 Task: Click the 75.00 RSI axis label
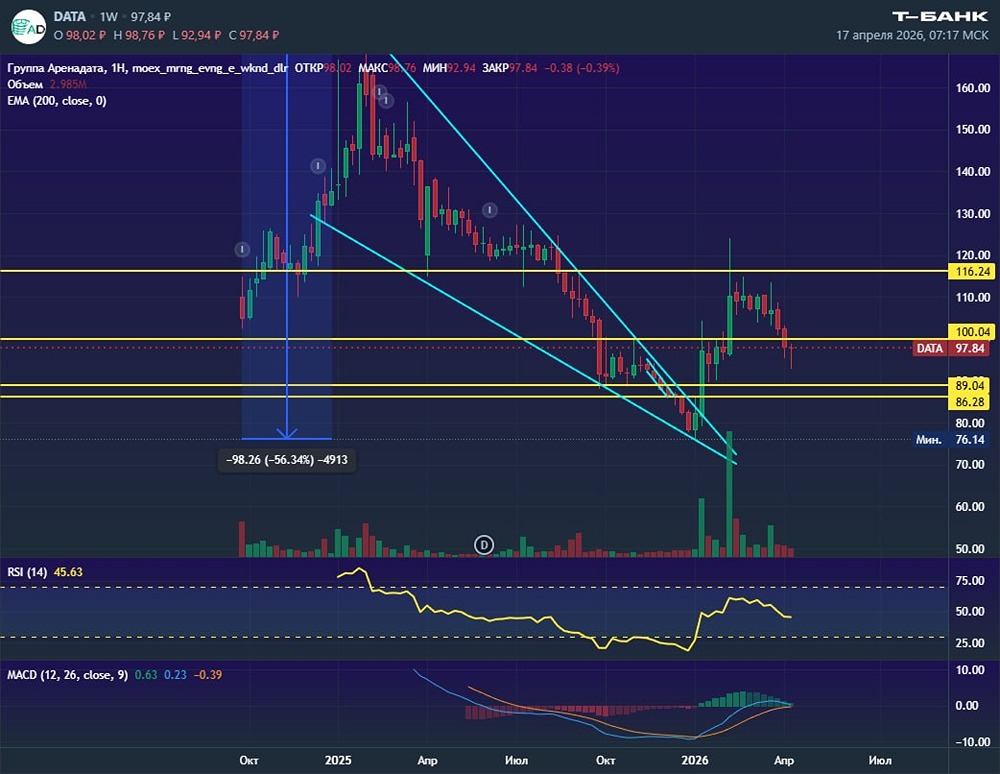pos(969,580)
